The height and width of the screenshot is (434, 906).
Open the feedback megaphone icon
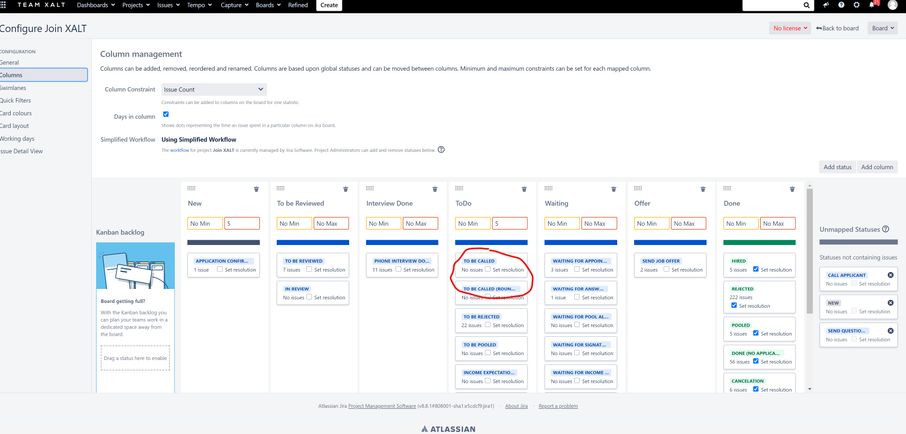[826, 5]
